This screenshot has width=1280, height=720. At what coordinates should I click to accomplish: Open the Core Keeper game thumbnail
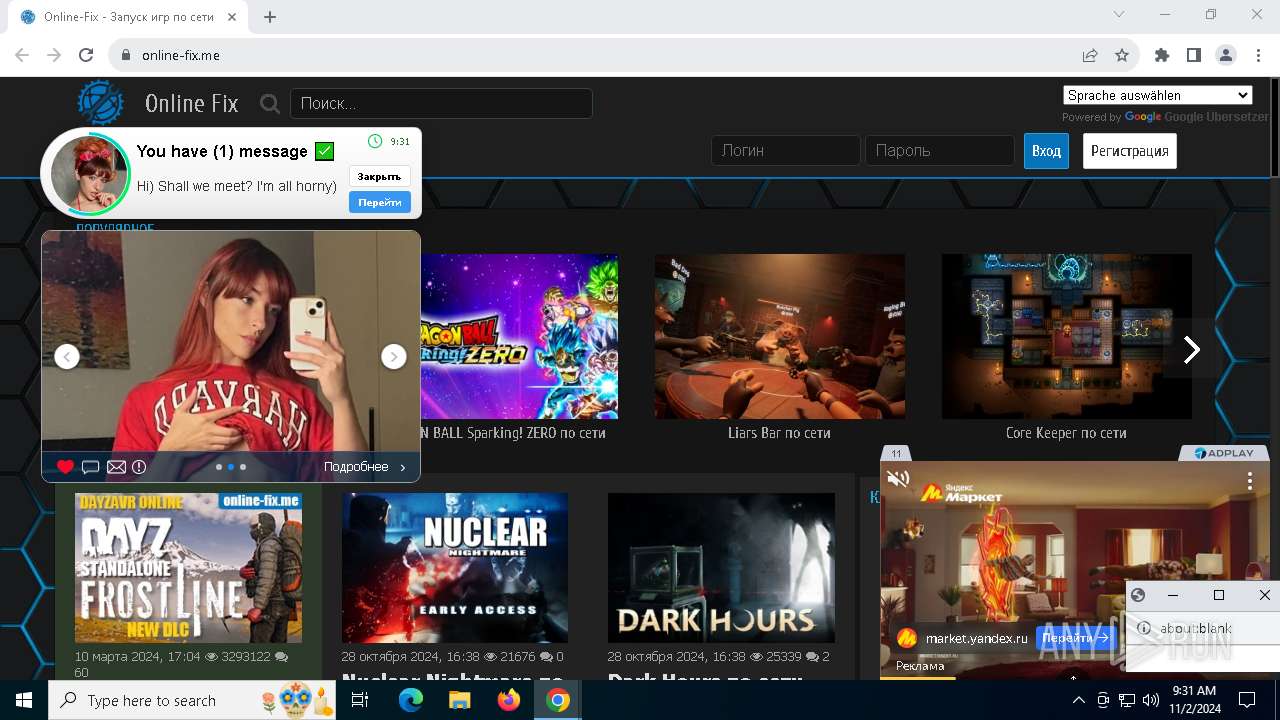click(1067, 336)
